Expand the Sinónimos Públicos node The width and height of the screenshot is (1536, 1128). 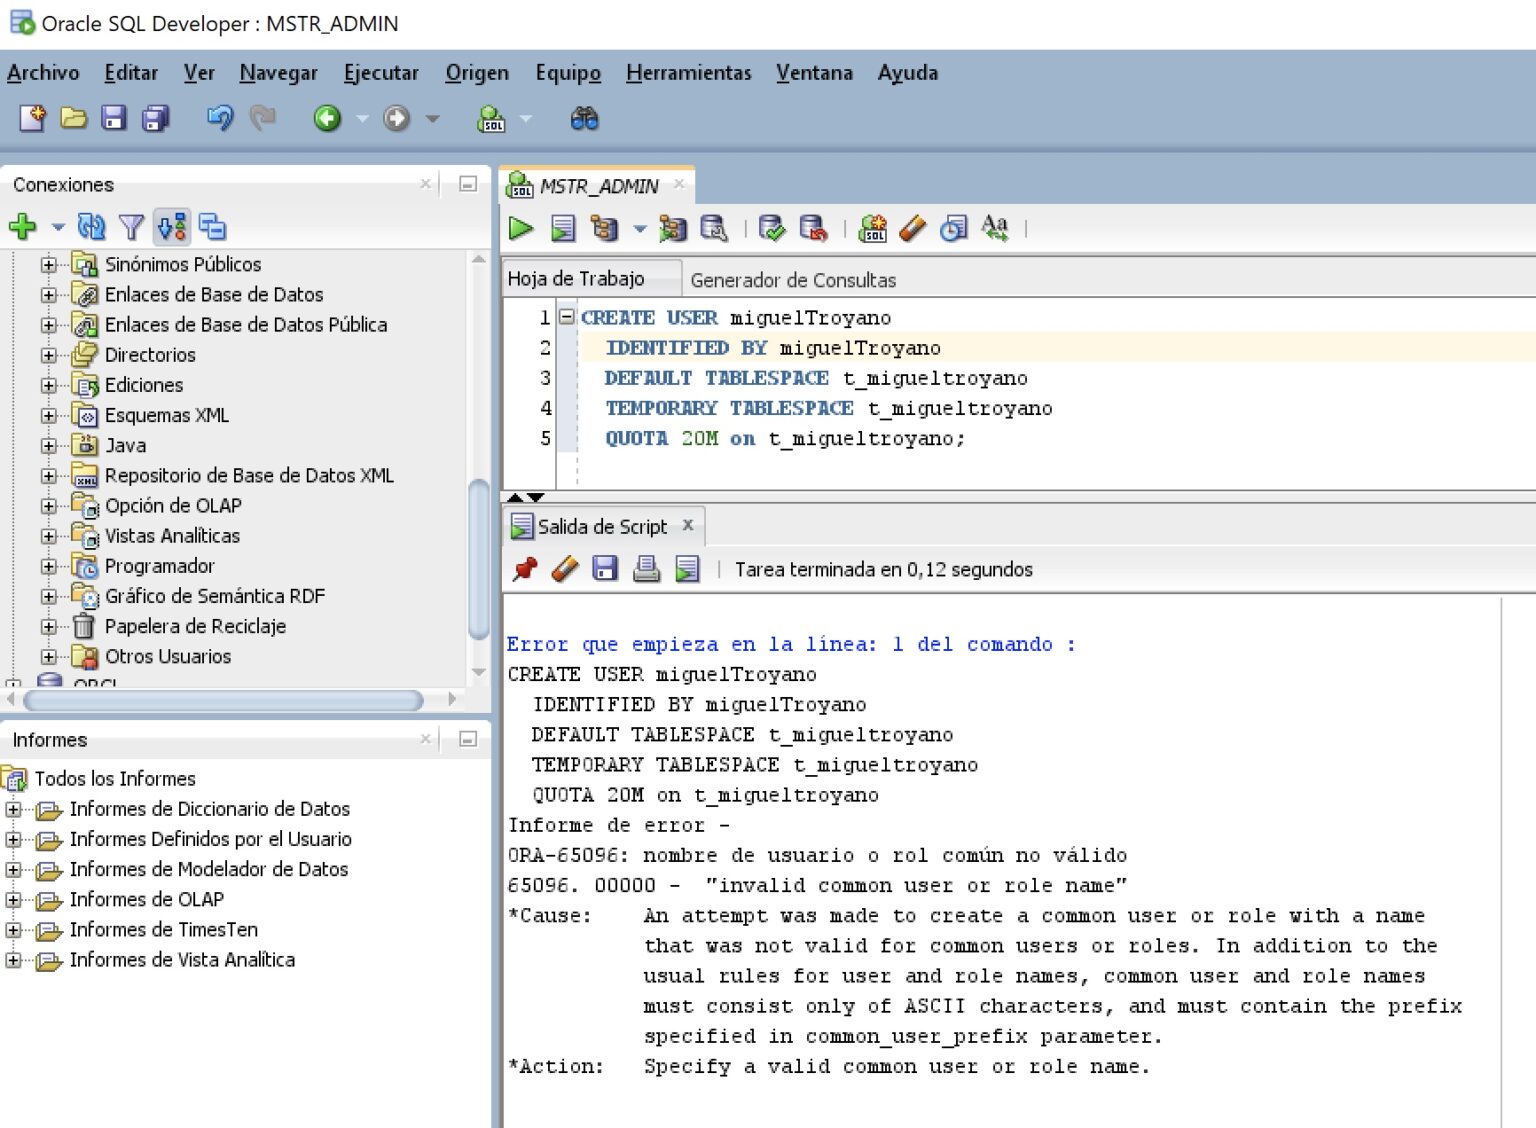click(x=48, y=265)
